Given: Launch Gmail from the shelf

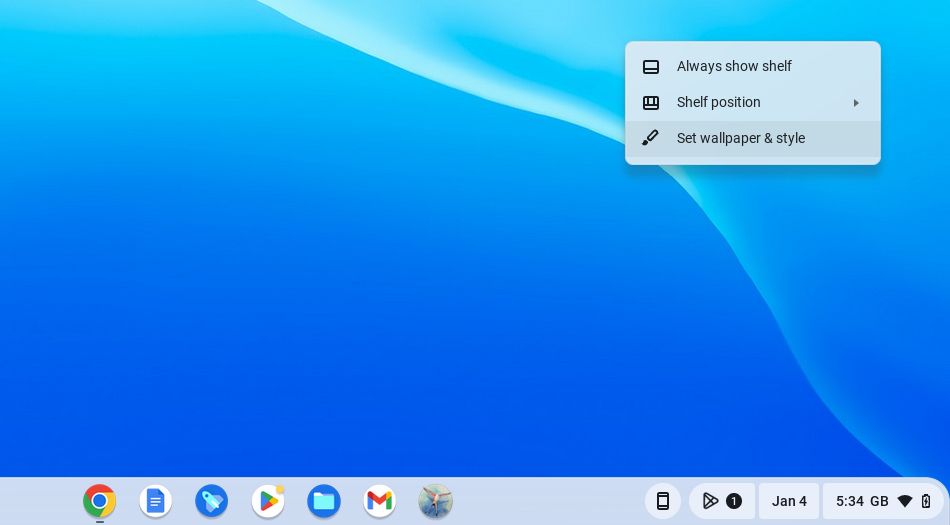Looking at the screenshot, I should [380, 501].
